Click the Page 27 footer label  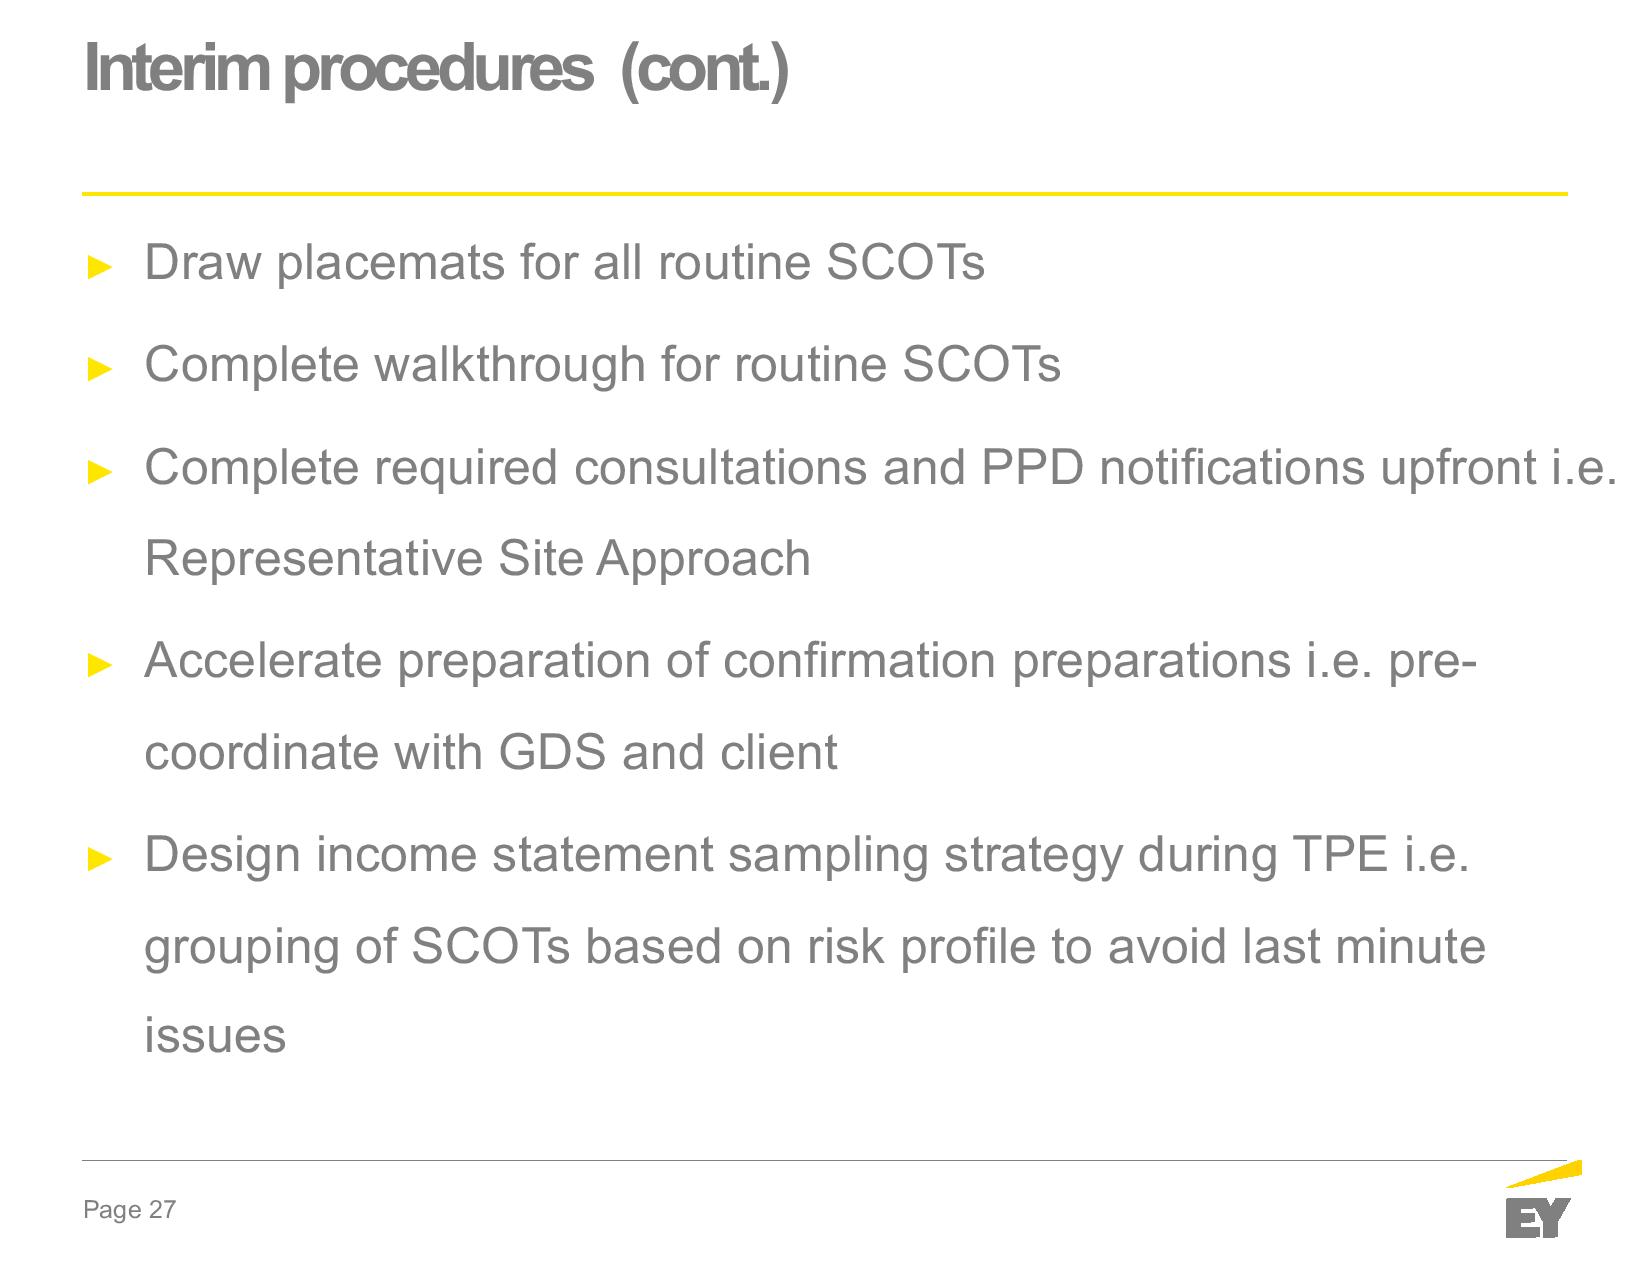[x=130, y=1210]
